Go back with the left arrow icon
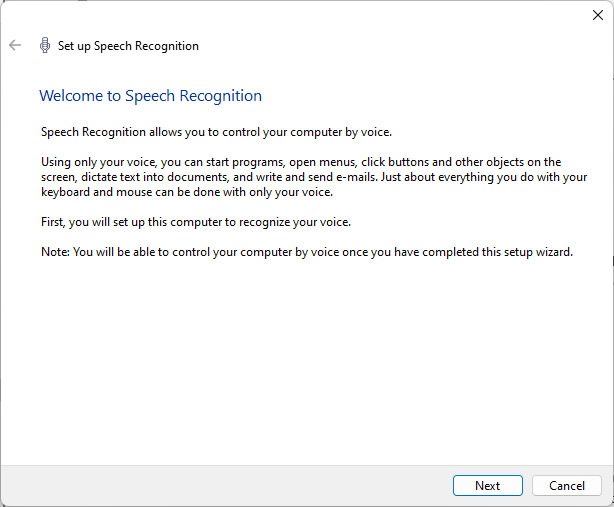 coord(15,45)
